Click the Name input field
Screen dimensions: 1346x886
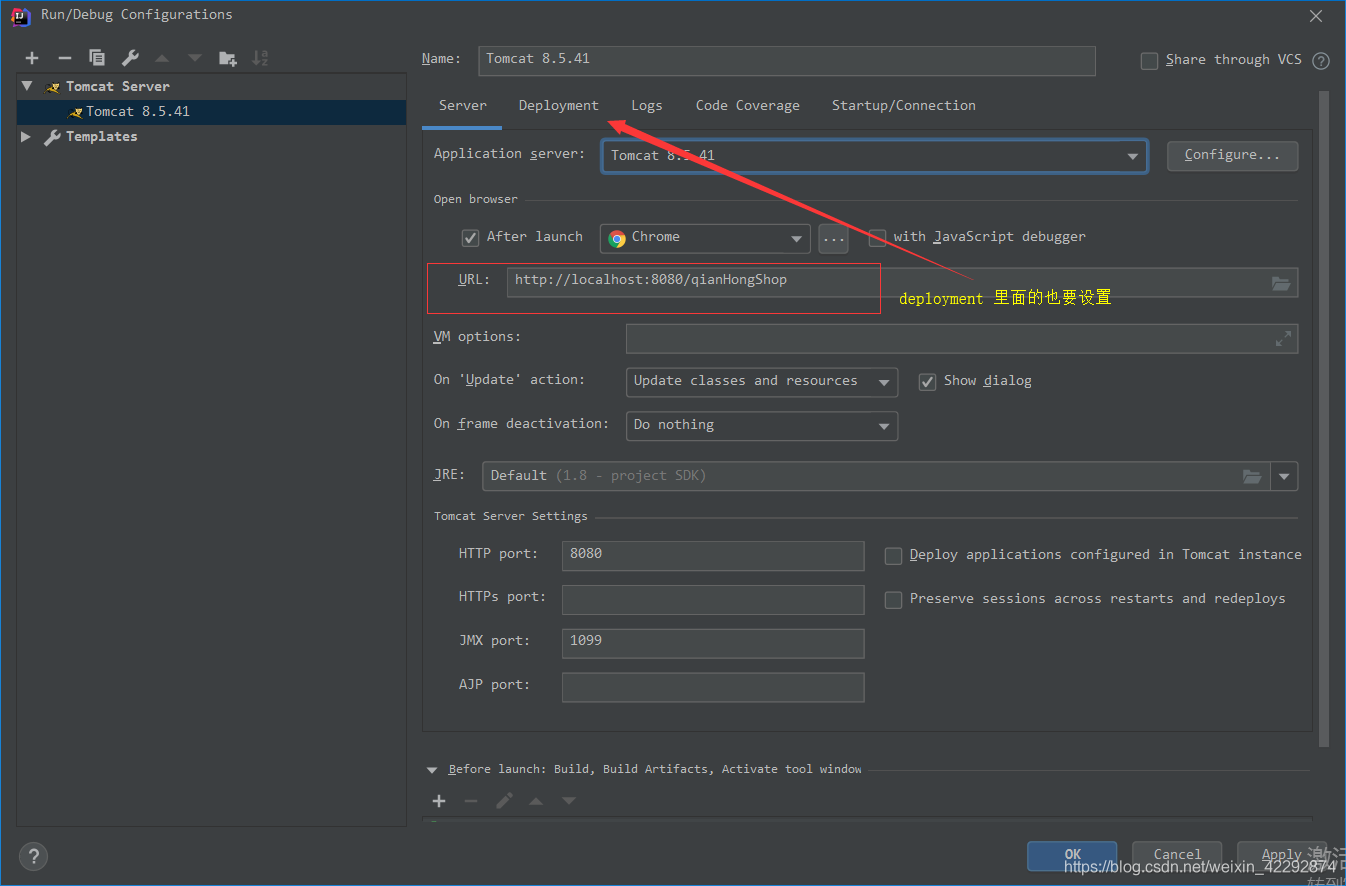pyautogui.click(x=787, y=60)
